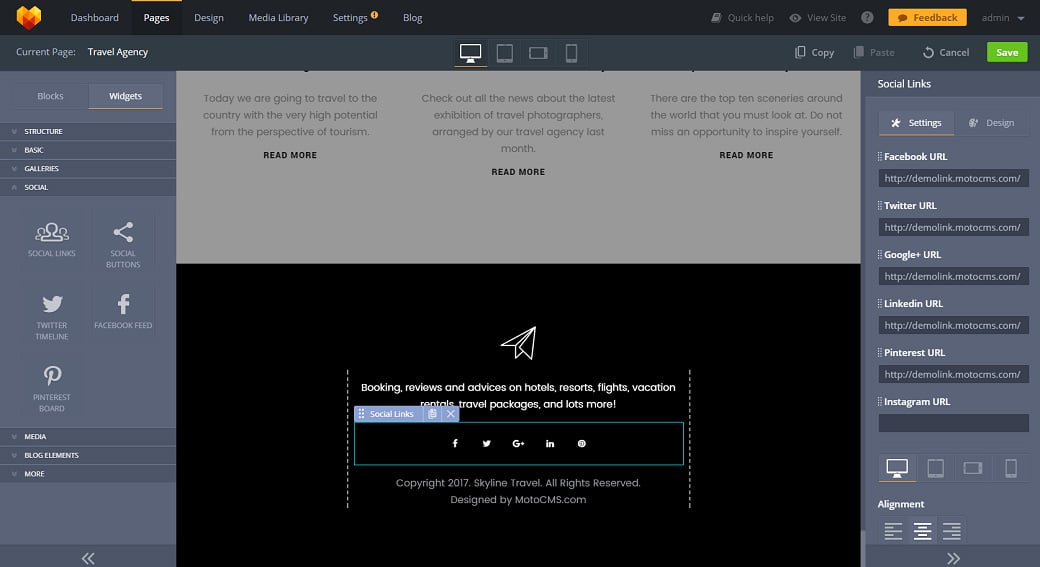Pick the Facebook Feed widget
The height and width of the screenshot is (567, 1040).
tap(123, 310)
